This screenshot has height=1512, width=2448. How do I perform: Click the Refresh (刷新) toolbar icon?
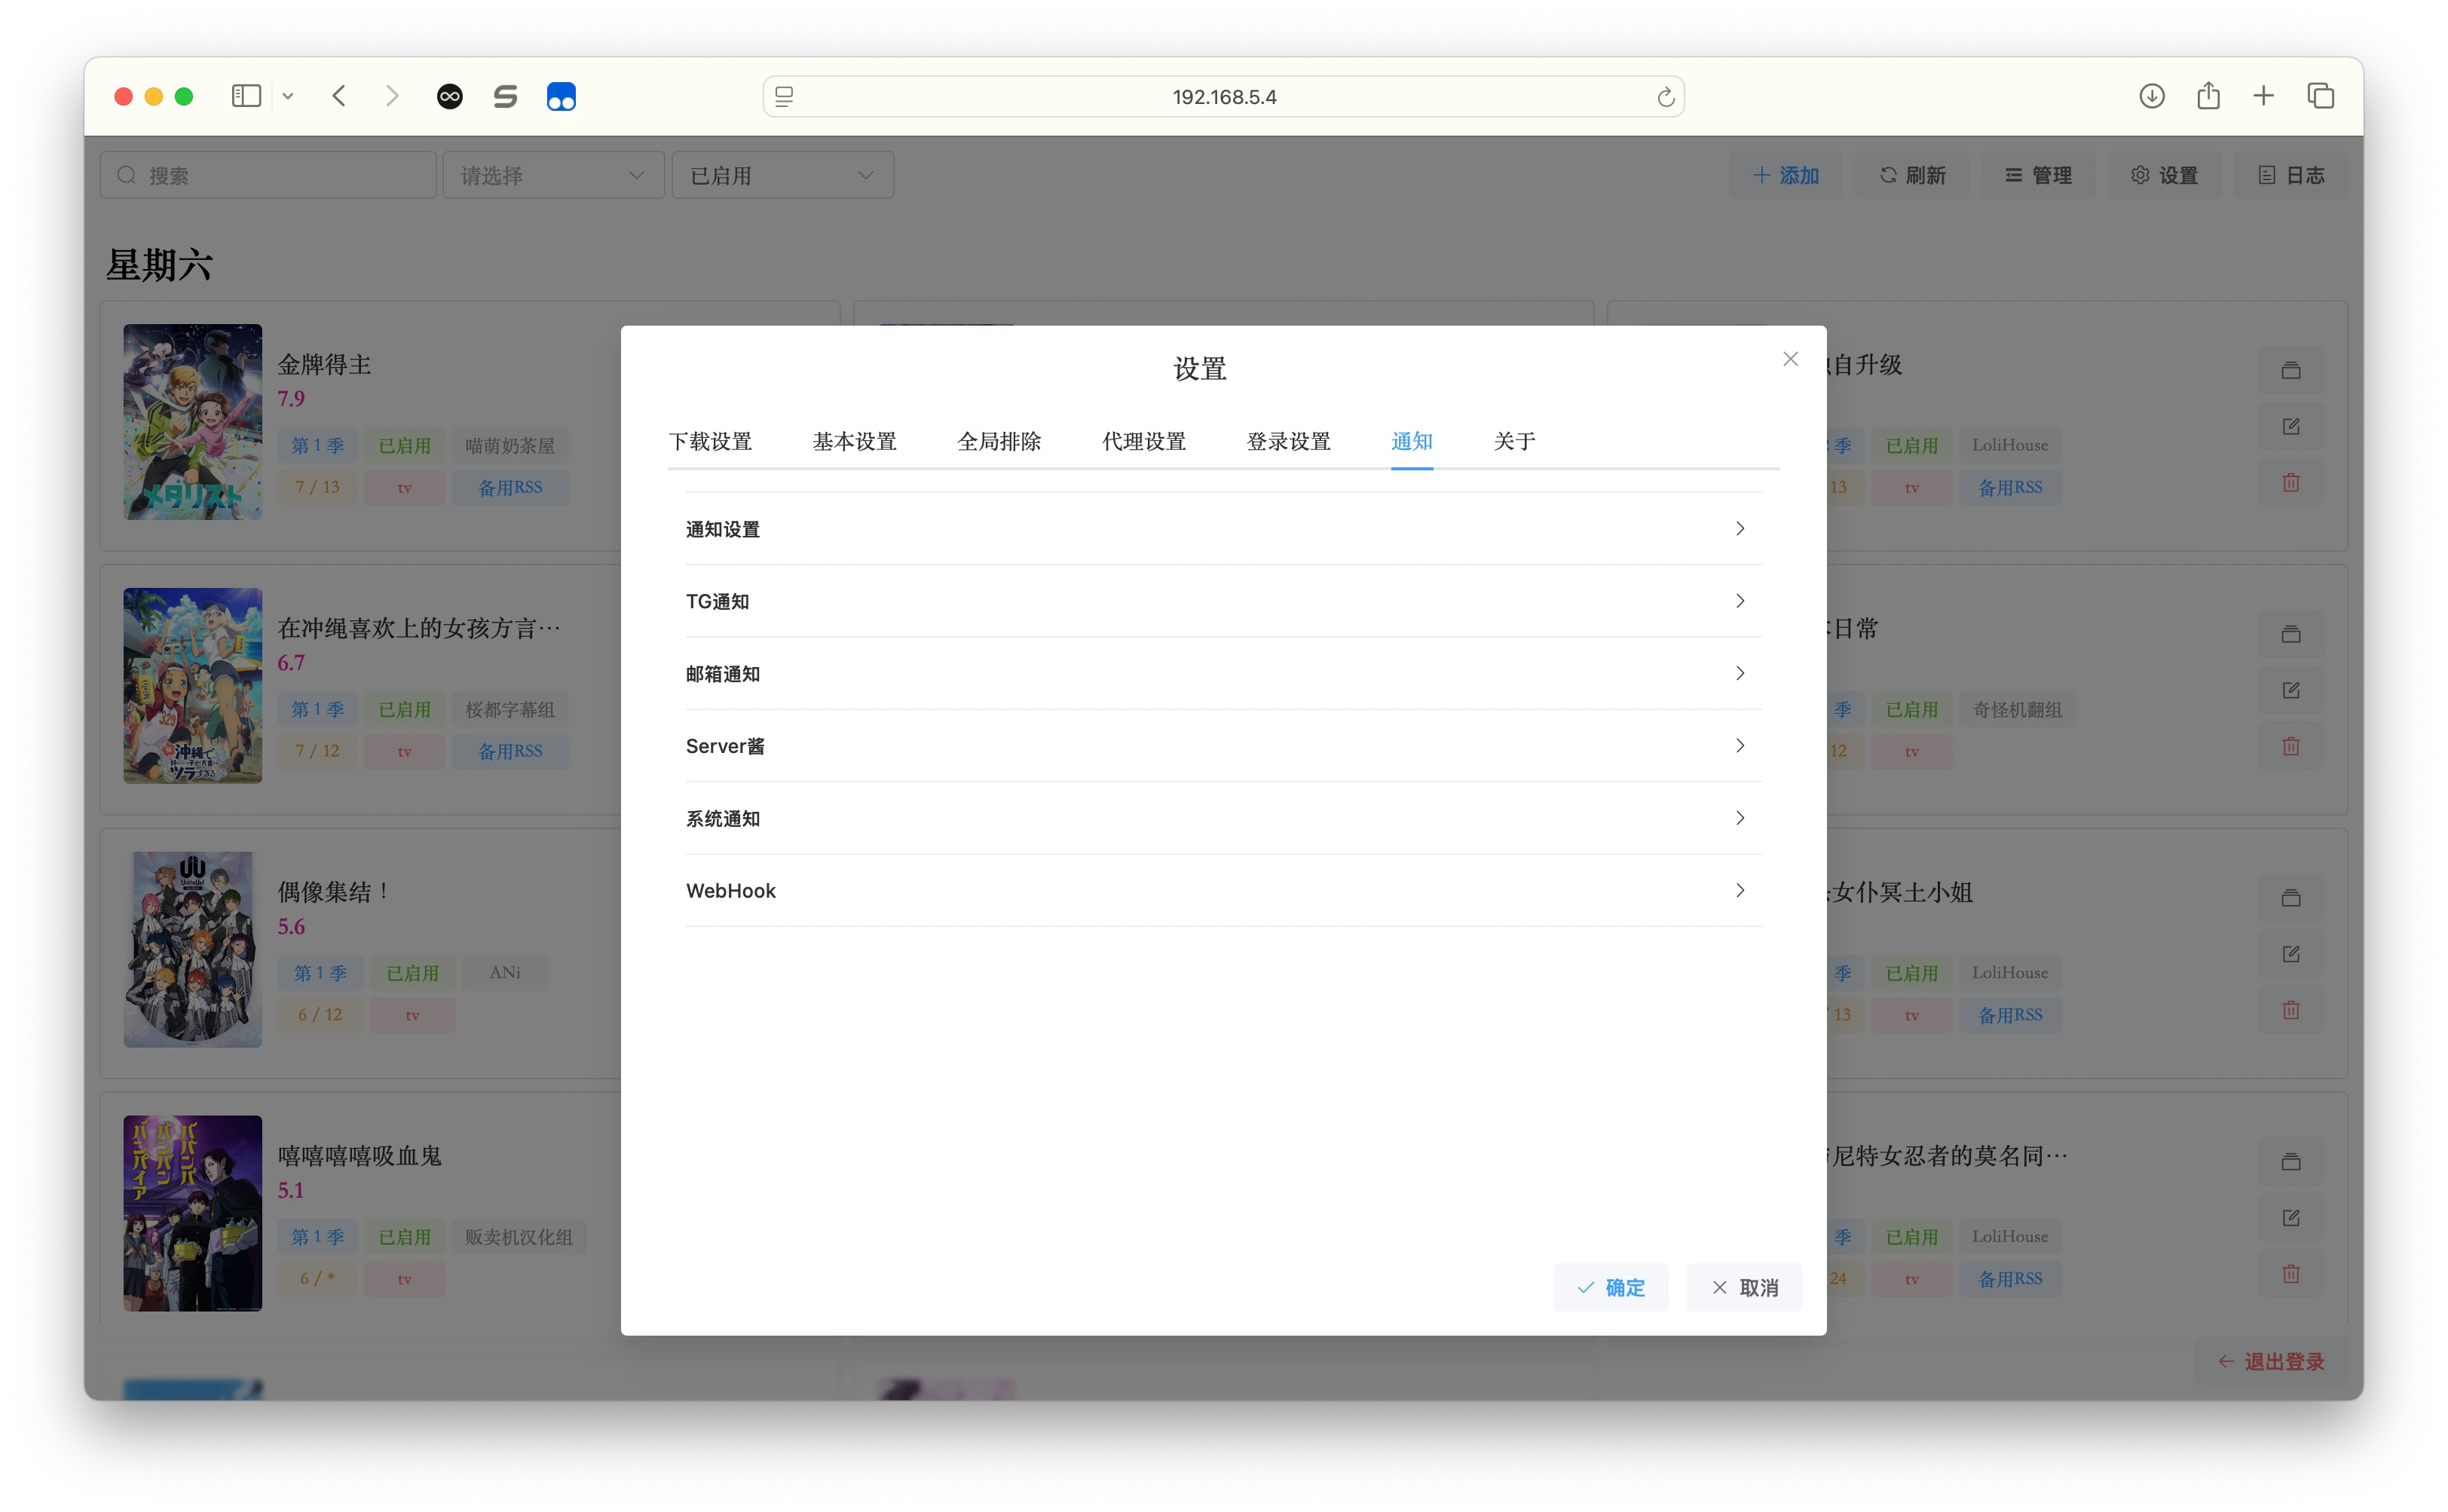click(1888, 174)
